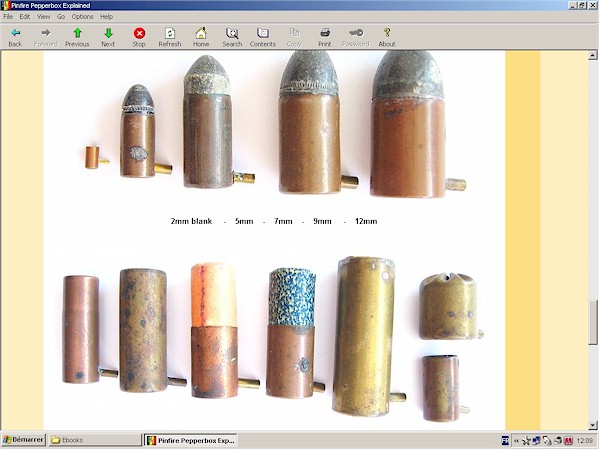Viewport: 600px width, 450px height.
Task: Open the Edit menu
Action: pyautogui.click(x=24, y=16)
